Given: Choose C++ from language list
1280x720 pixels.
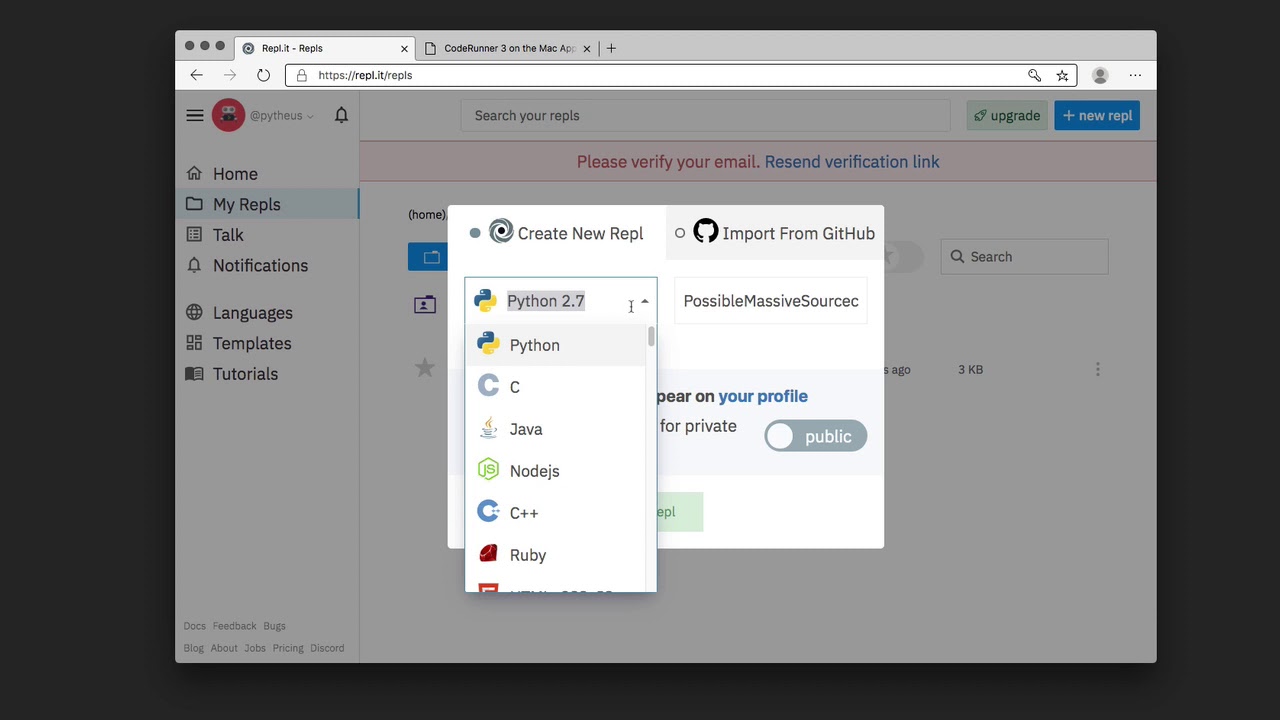Looking at the screenshot, I should click(556, 513).
